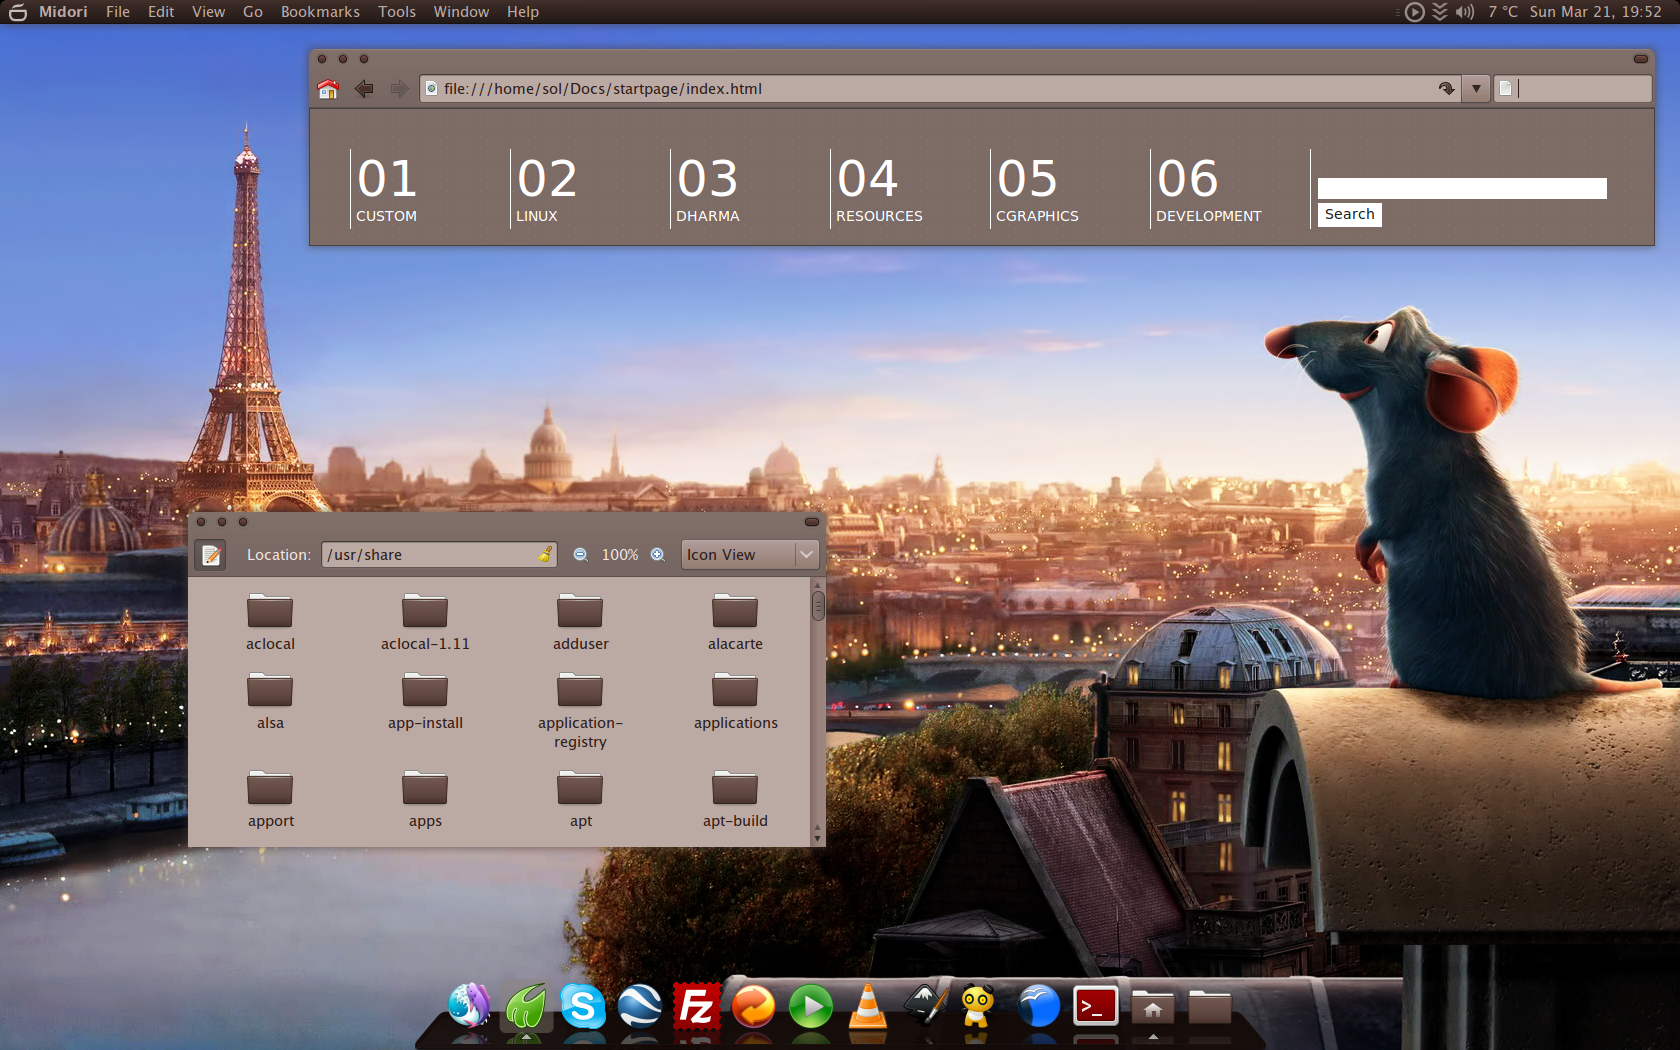Click the page icon in the search field
1680x1050 pixels.
point(1505,89)
